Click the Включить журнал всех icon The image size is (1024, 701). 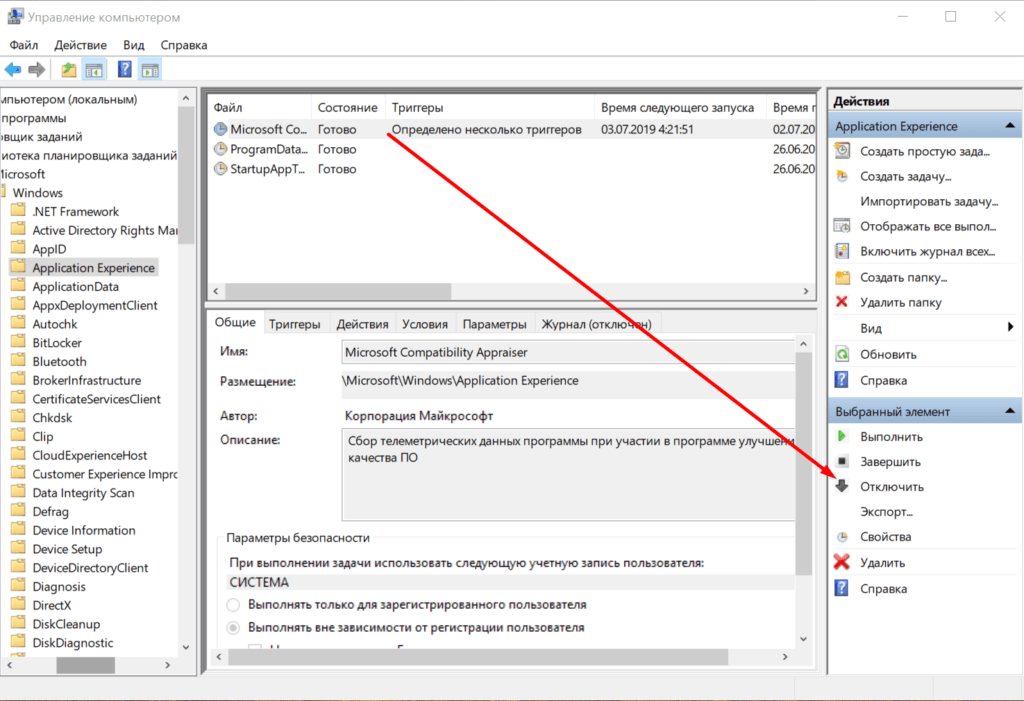pos(842,252)
